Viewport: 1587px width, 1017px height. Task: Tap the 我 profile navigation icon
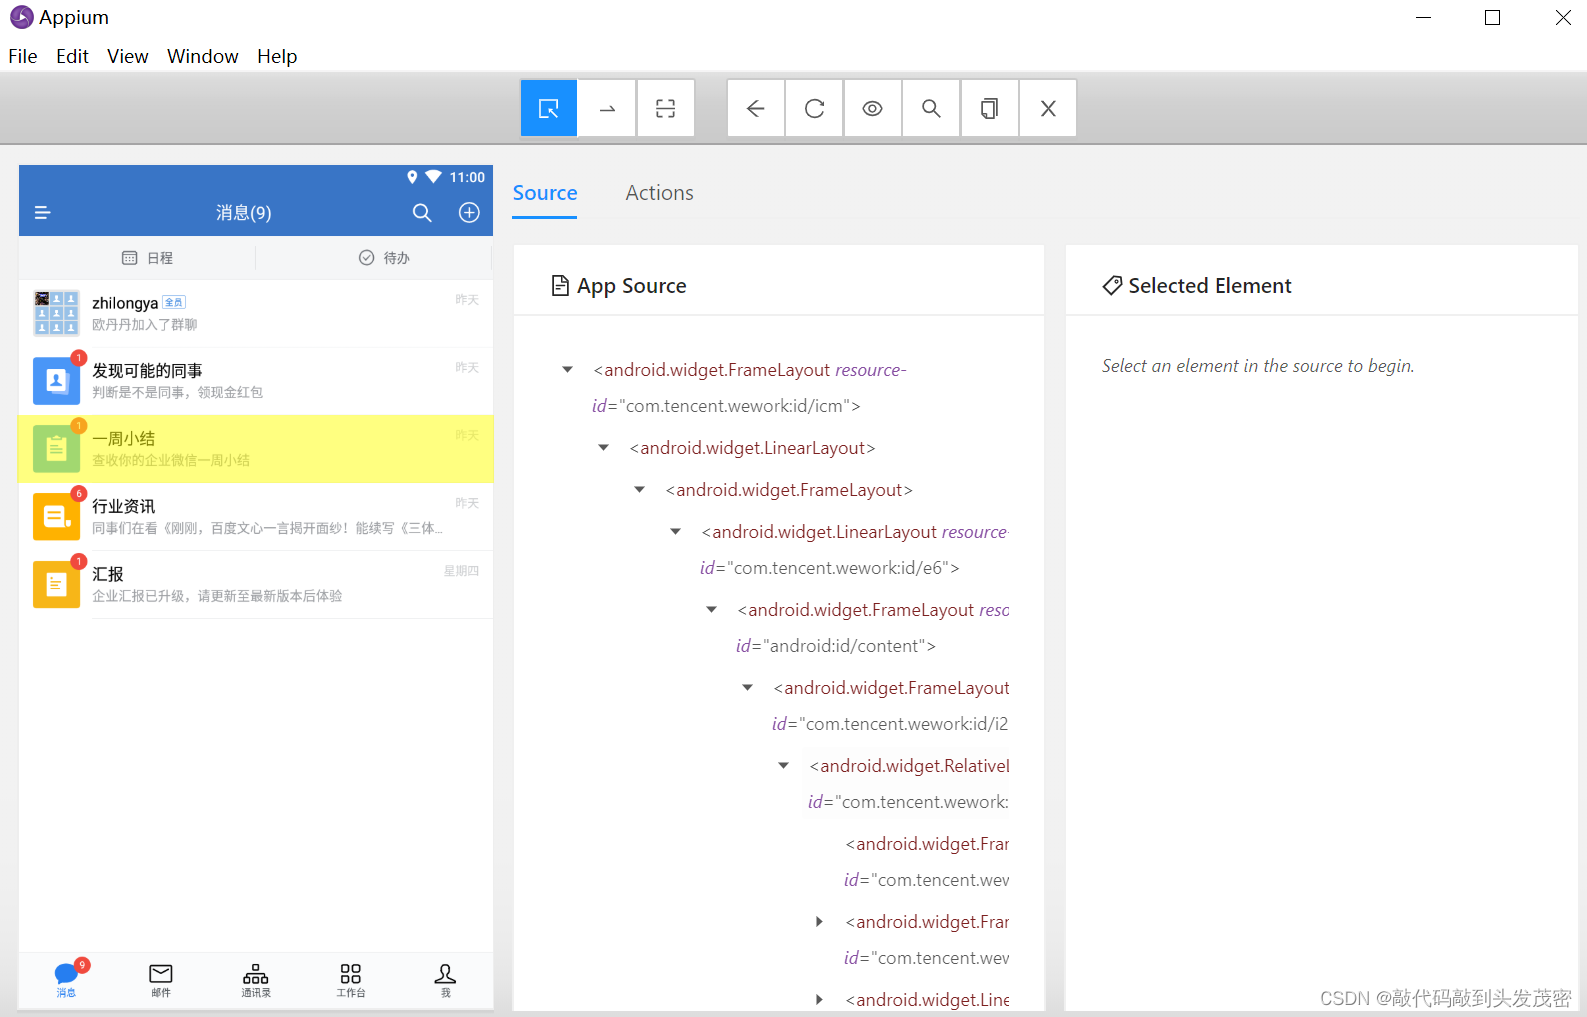point(446,980)
